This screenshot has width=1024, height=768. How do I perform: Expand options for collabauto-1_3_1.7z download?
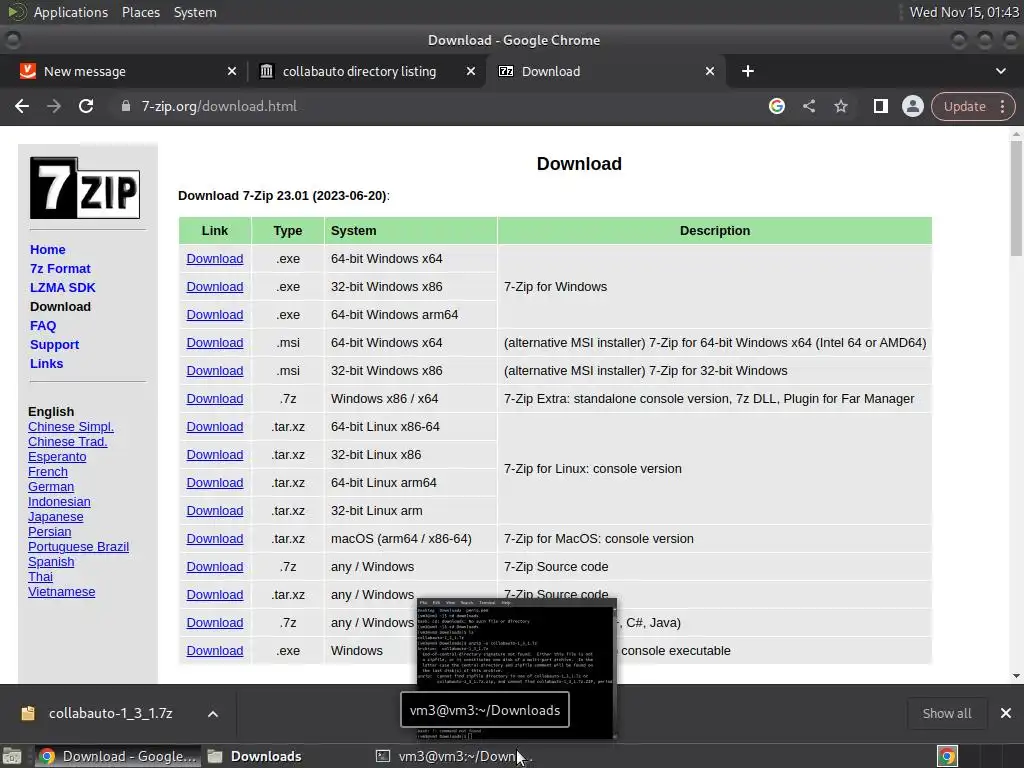point(213,714)
